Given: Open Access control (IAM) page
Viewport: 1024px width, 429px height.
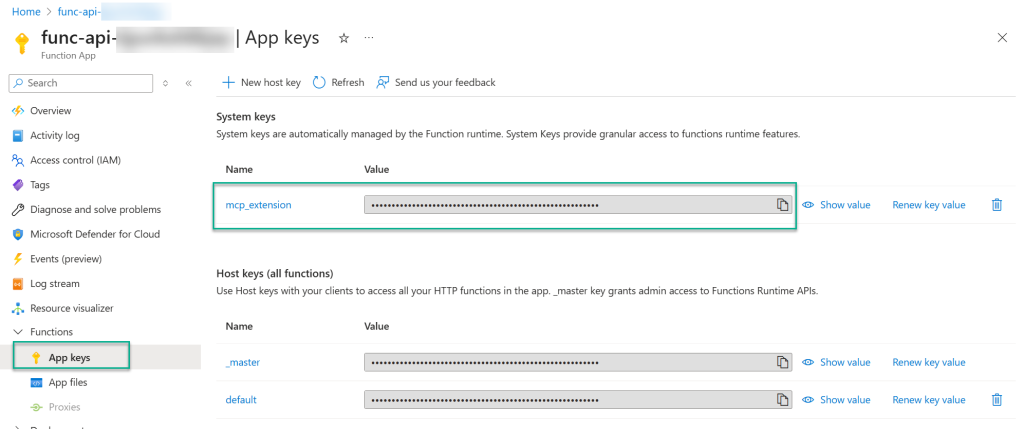Looking at the screenshot, I should click(75, 160).
